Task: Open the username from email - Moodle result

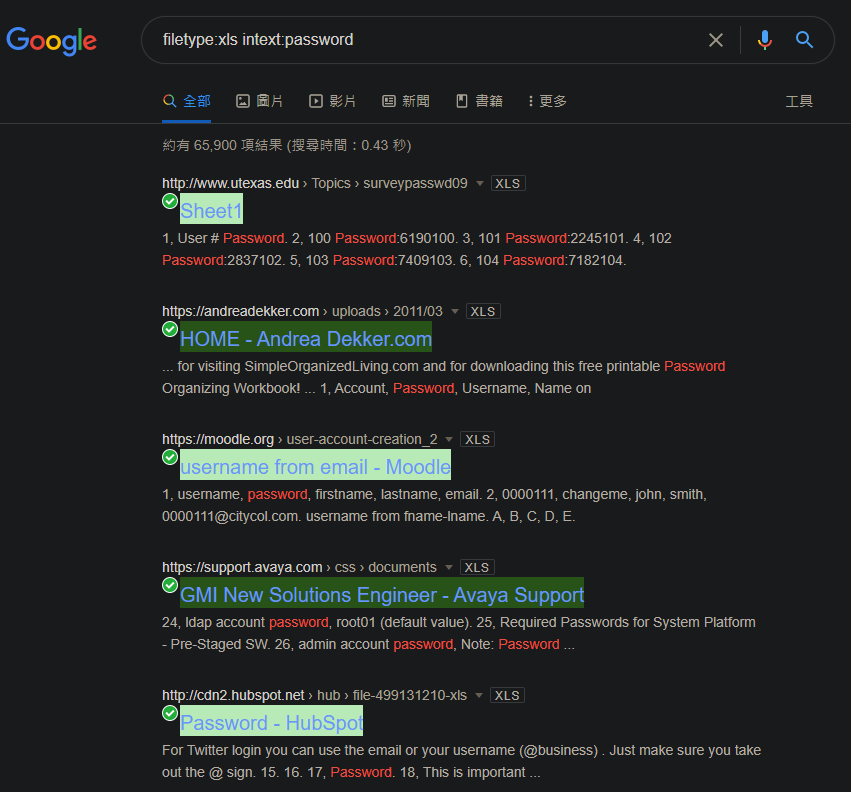Action: [315, 467]
